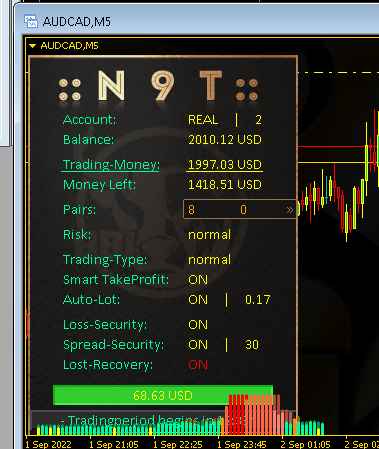379x449 pixels.
Task: Click the Money Left value 1418.51 USD
Action: point(225,185)
